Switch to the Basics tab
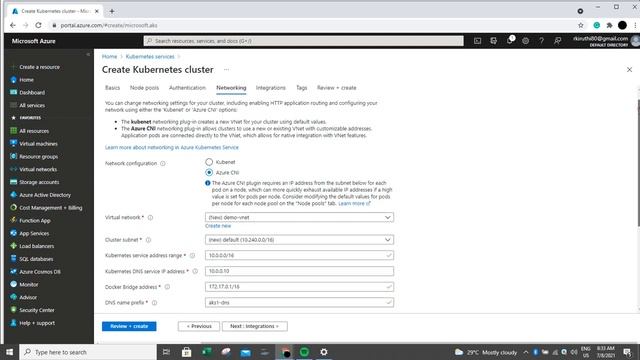Screen dimensions: 640x360 [112, 88]
